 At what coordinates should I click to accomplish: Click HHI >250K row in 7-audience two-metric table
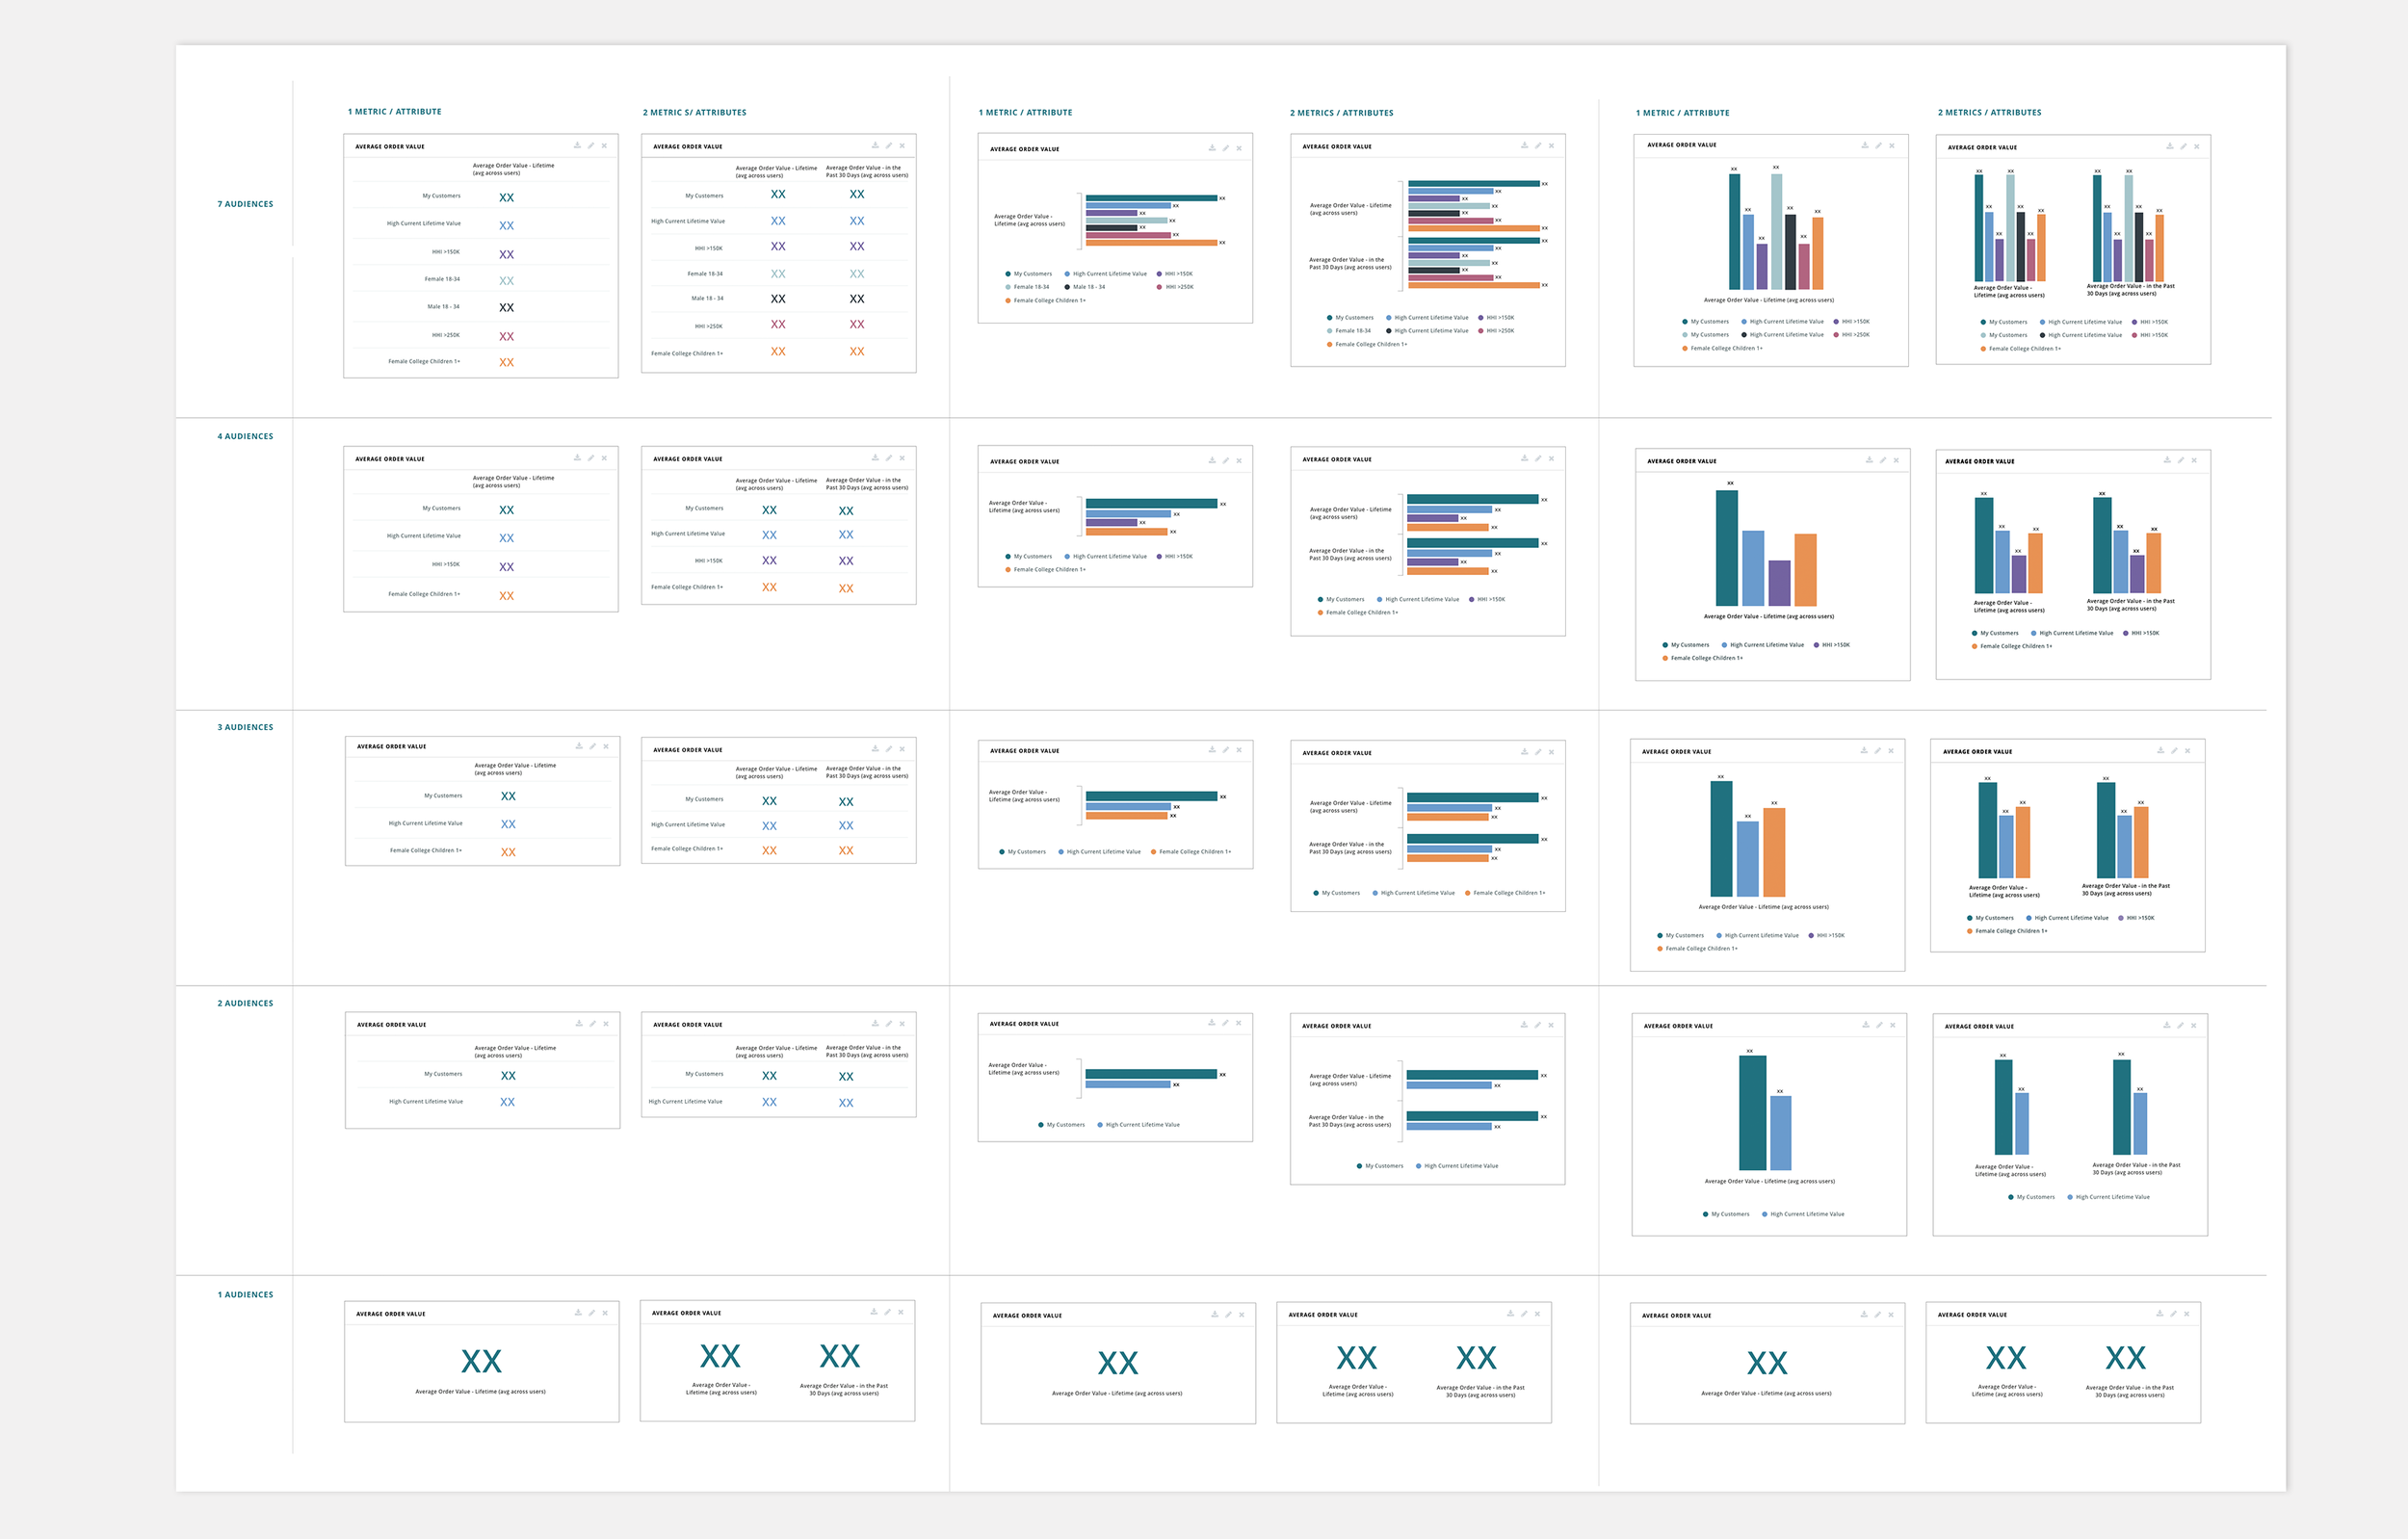(779, 325)
